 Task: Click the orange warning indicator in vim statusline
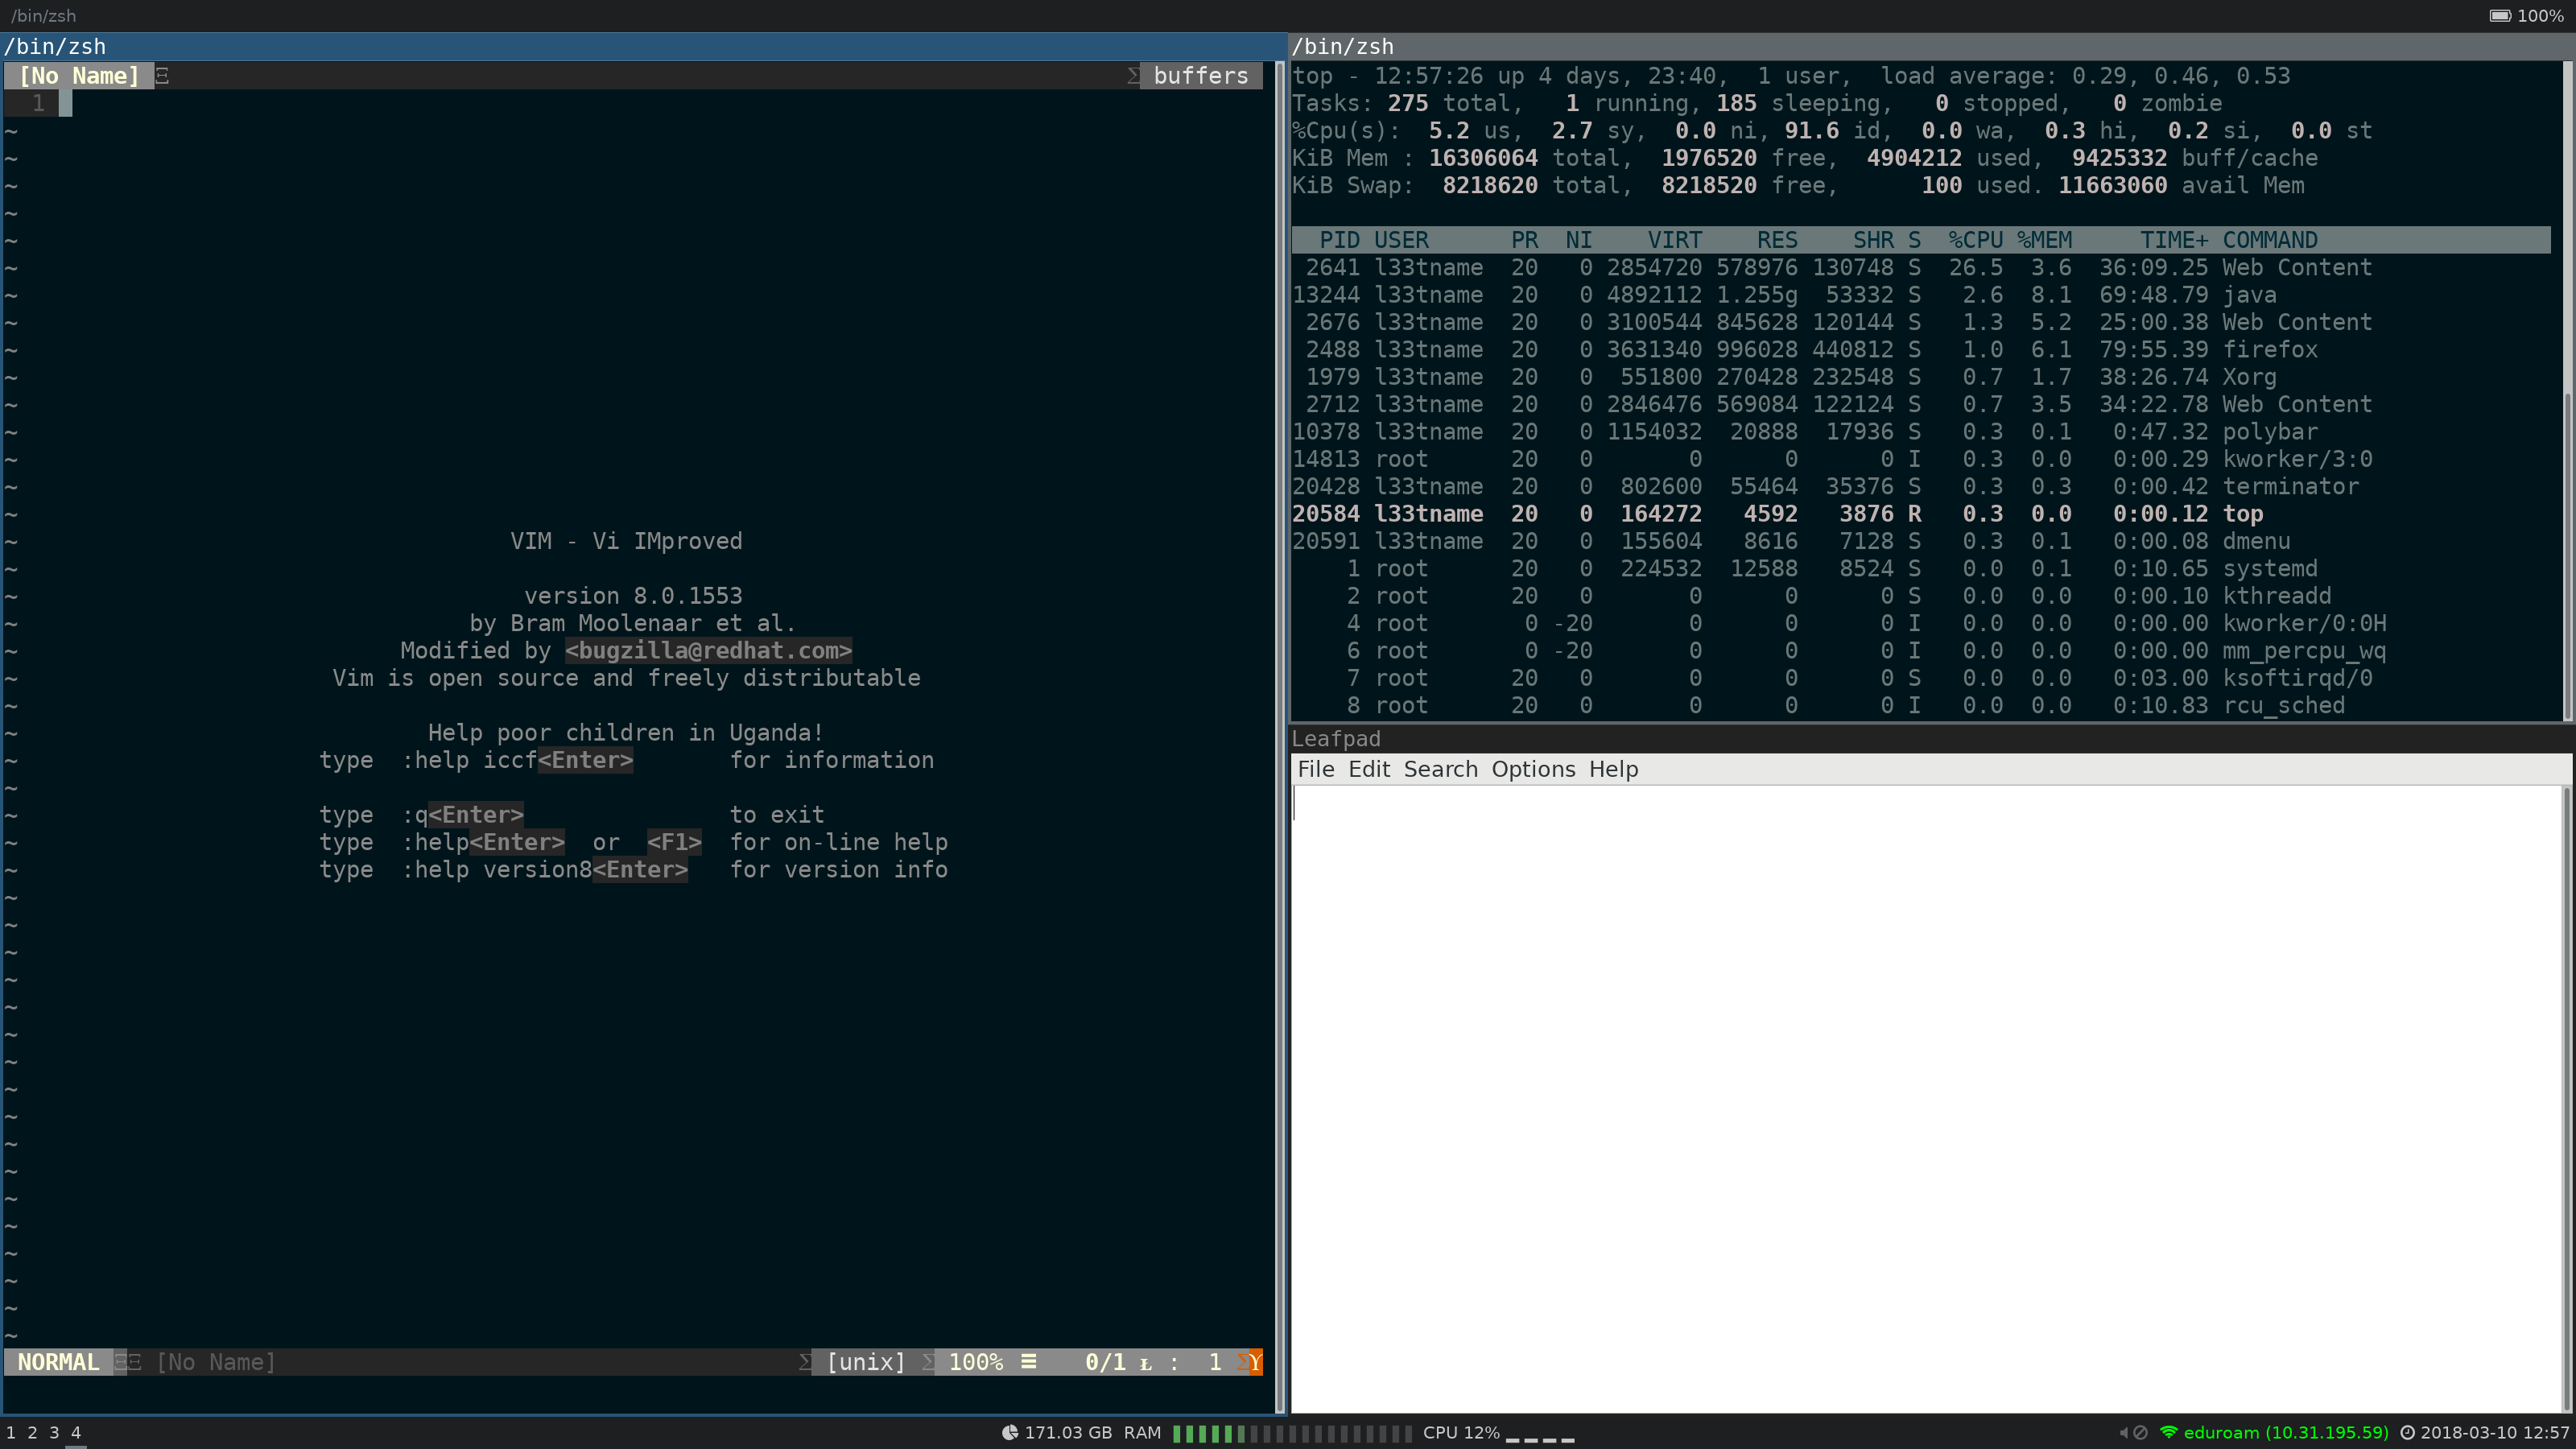click(x=1254, y=1362)
